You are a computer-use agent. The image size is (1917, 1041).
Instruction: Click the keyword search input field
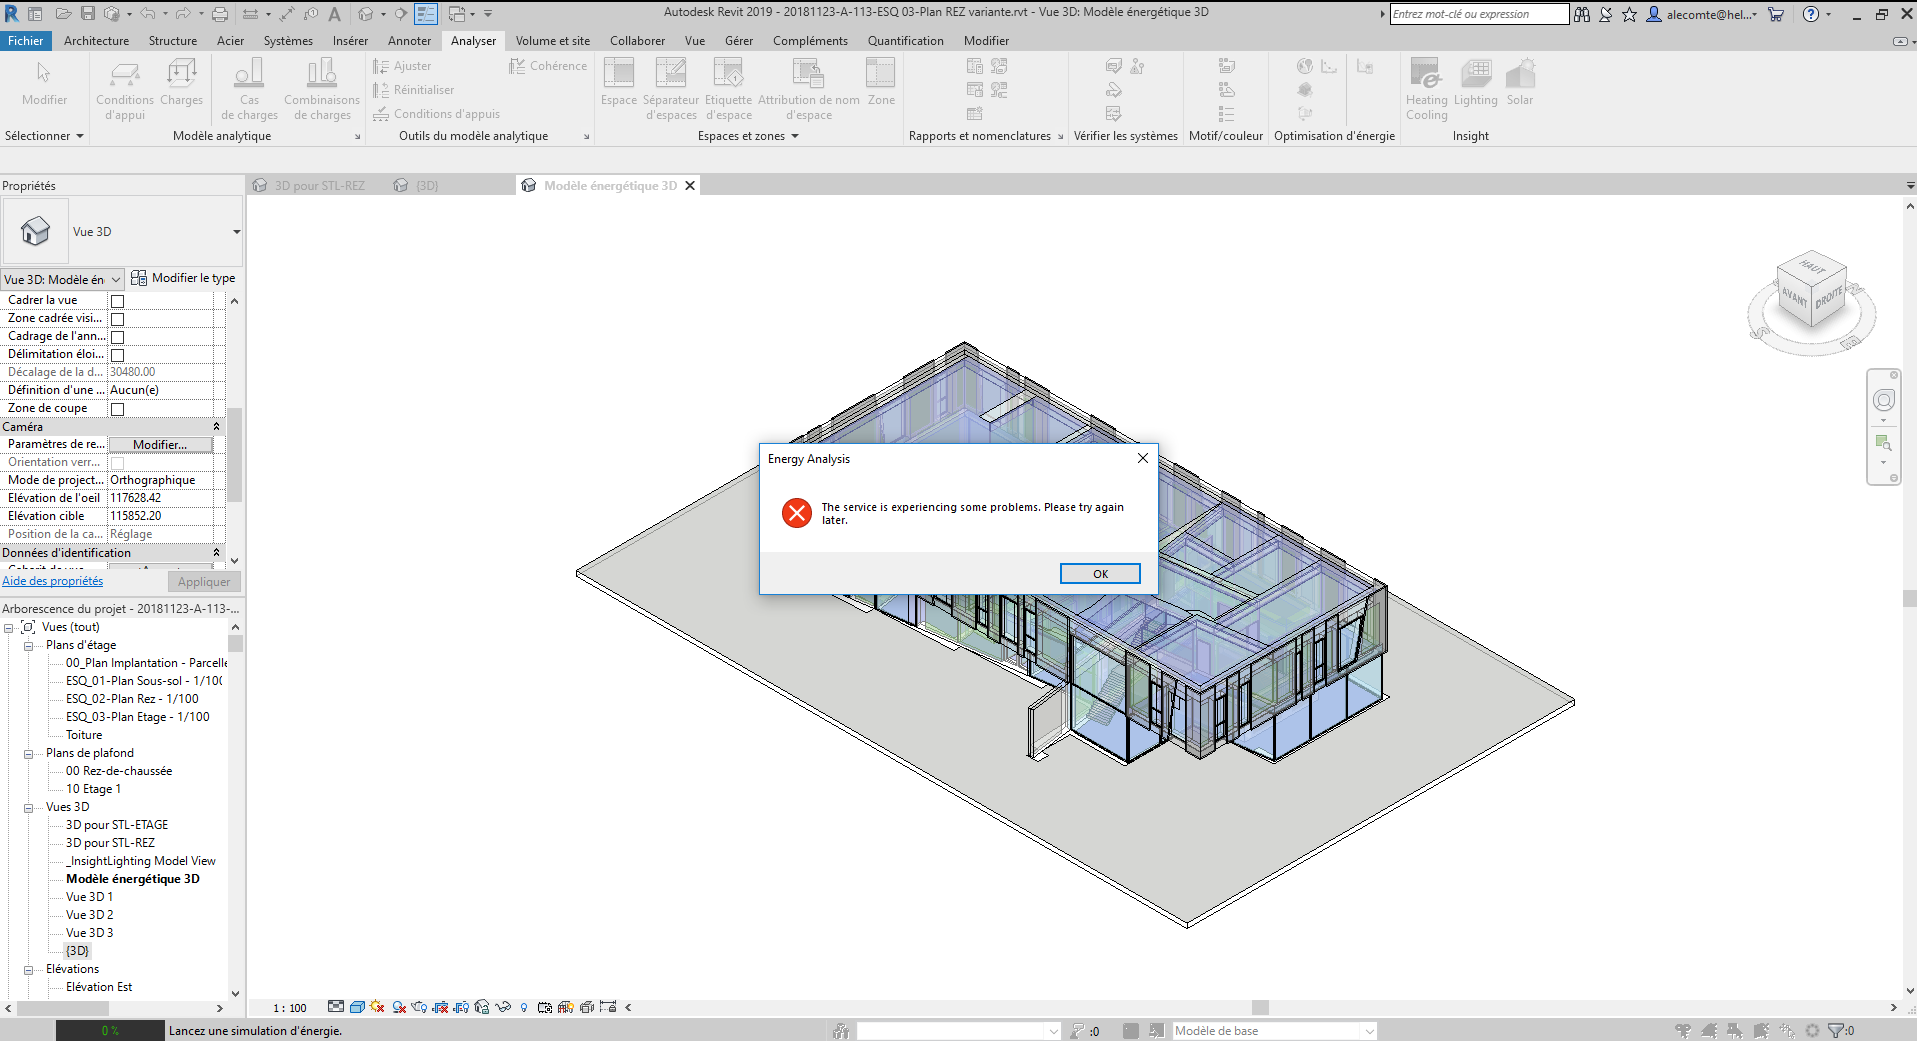[1479, 14]
